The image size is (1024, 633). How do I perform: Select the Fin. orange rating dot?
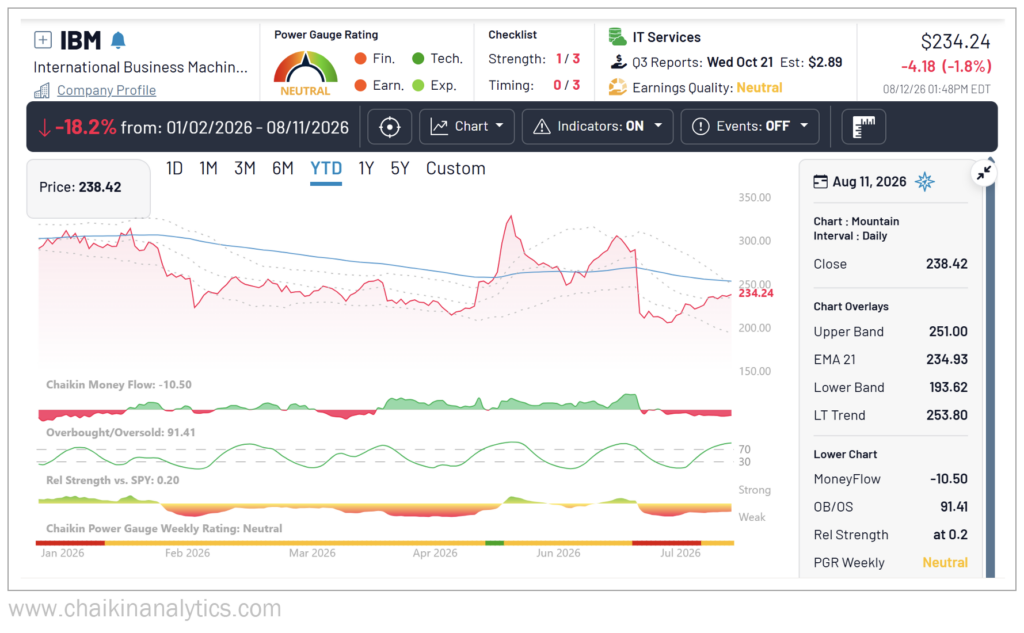tap(360, 58)
